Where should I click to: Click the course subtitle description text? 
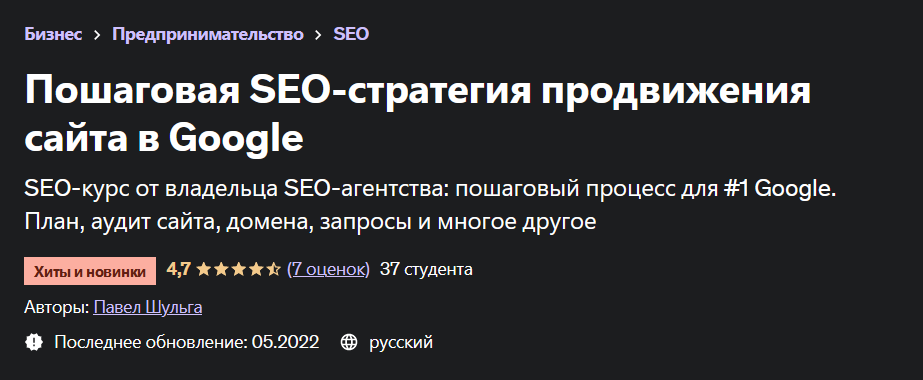coord(430,206)
